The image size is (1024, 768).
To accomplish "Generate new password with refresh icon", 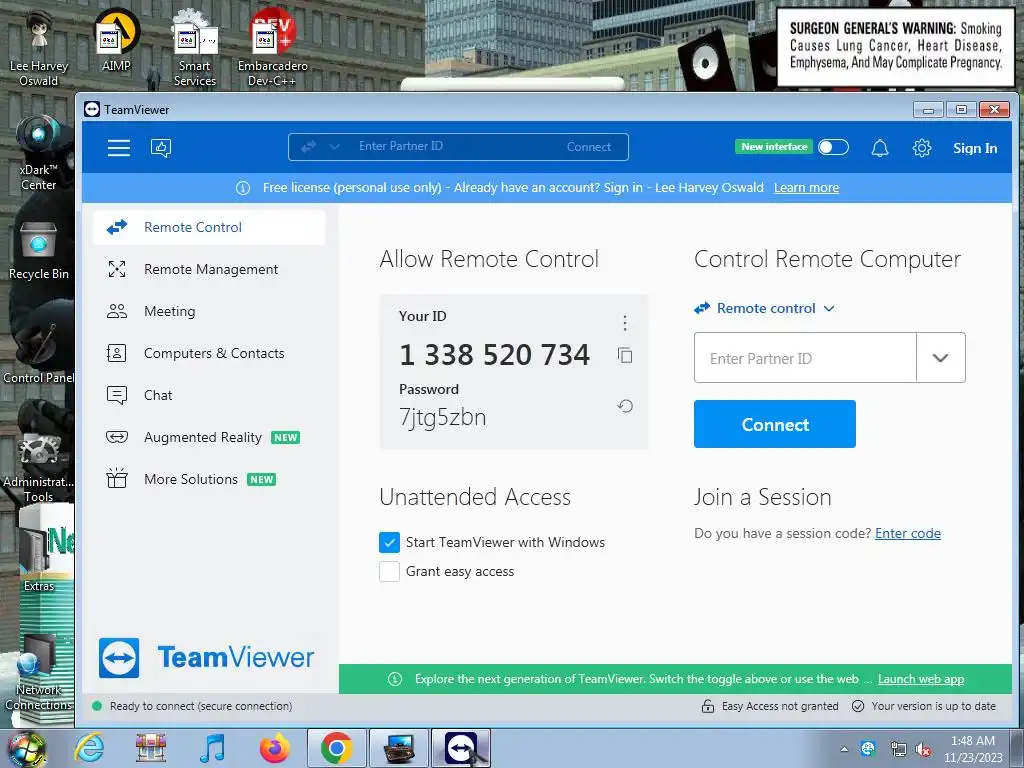I will coord(624,406).
